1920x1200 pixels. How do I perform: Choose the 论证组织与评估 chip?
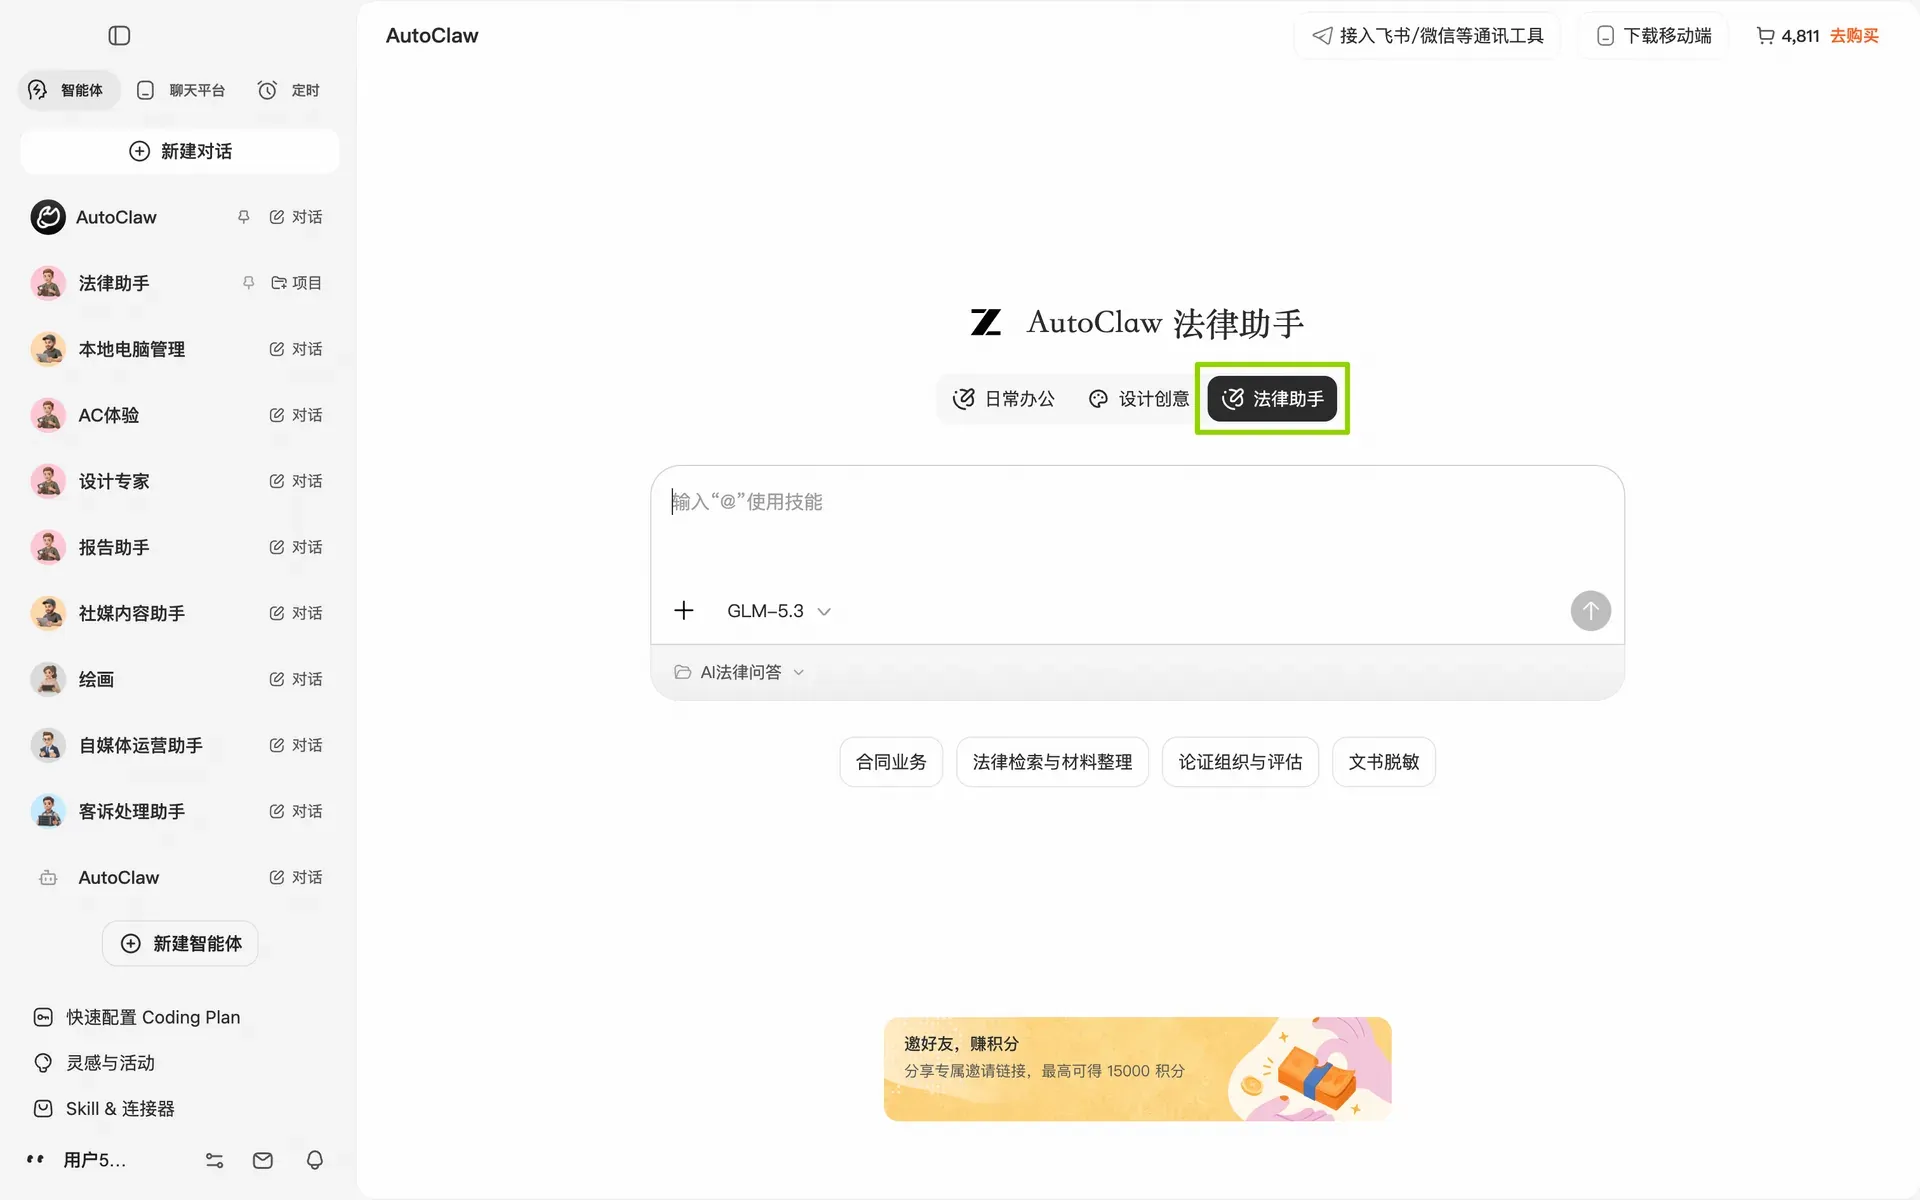point(1240,762)
